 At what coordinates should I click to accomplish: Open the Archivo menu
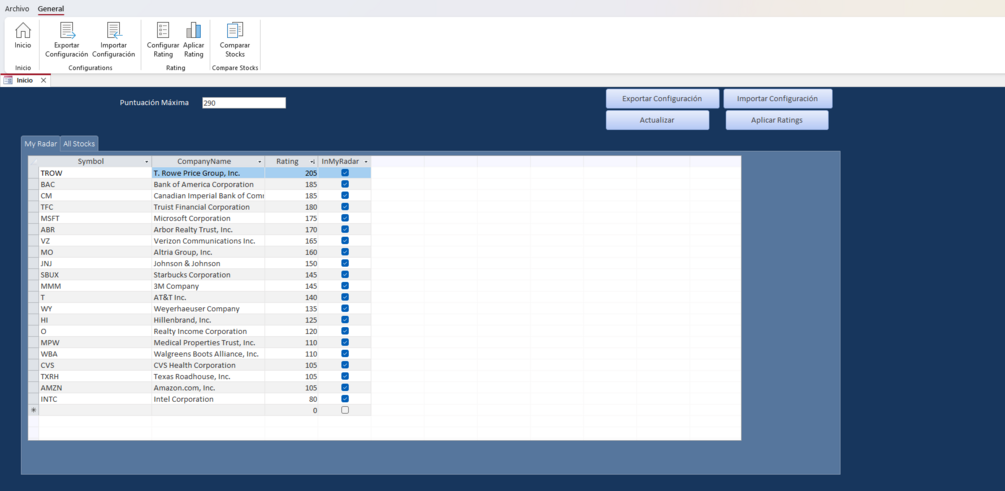[17, 8]
